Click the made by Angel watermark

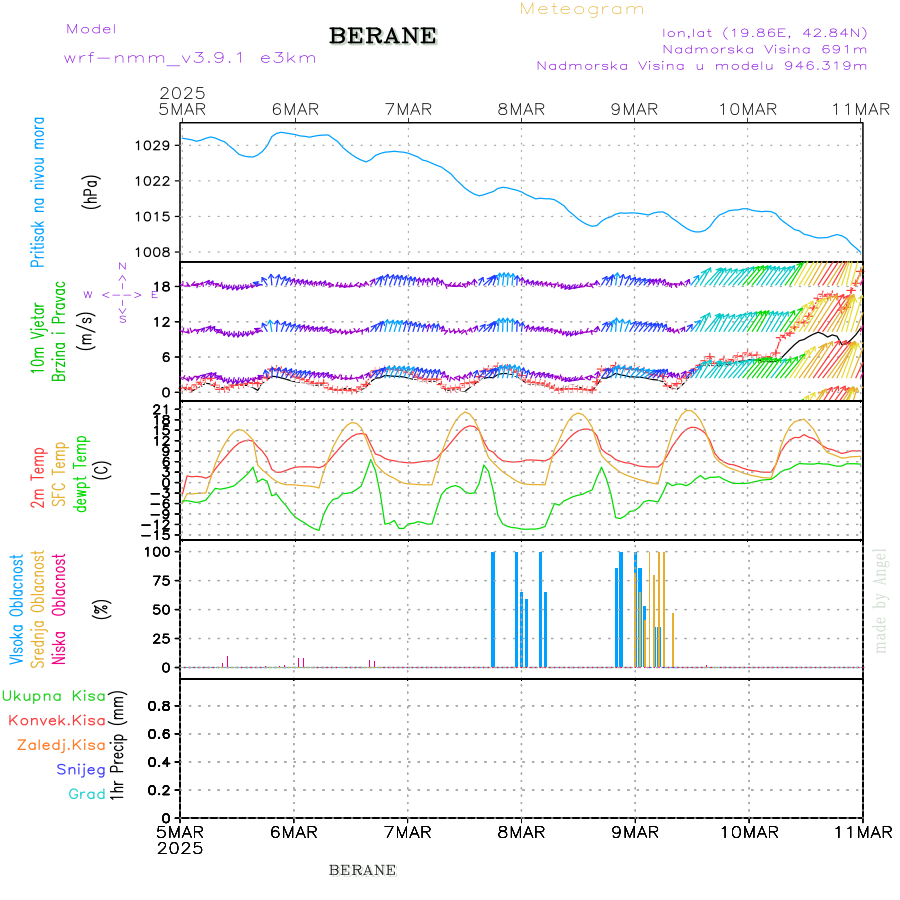point(881,600)
